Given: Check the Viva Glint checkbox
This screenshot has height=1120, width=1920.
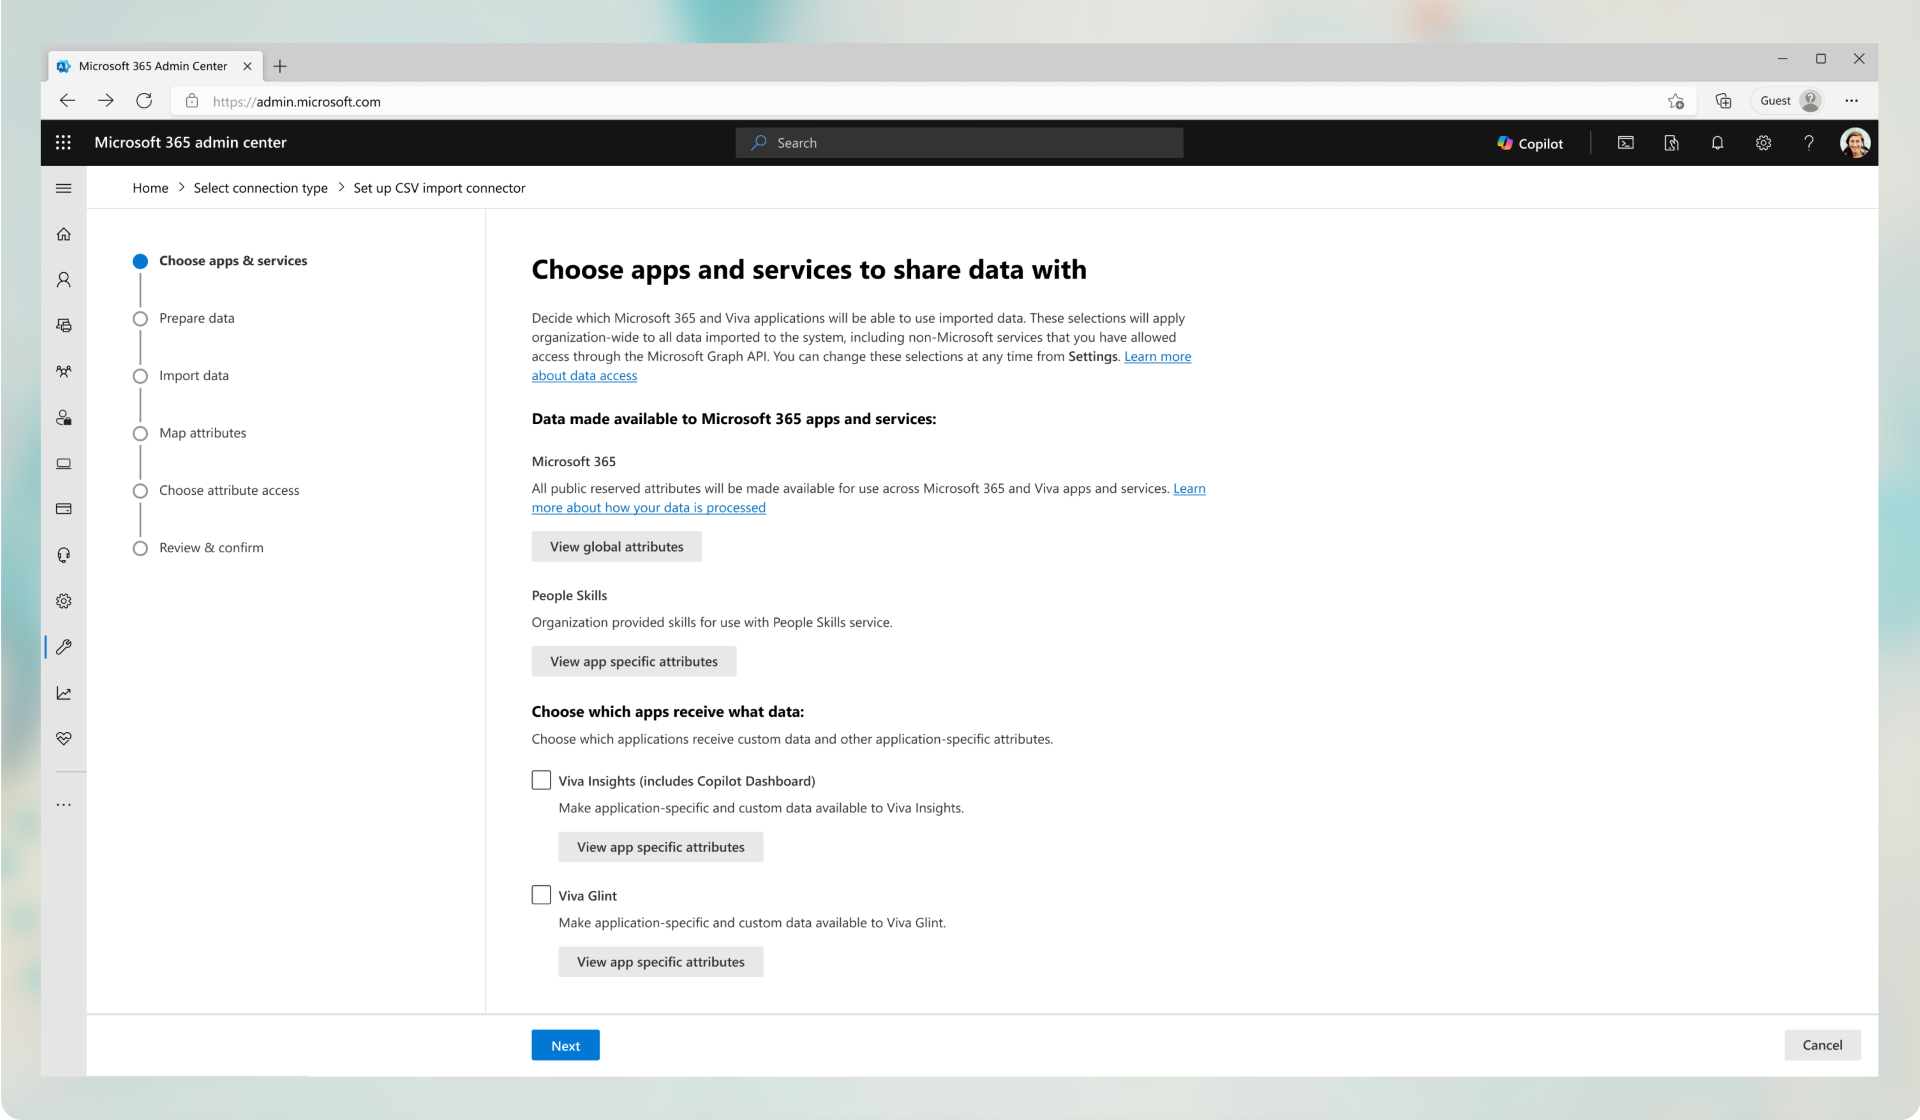Looking at the screenshot, I should coord(541,895).
